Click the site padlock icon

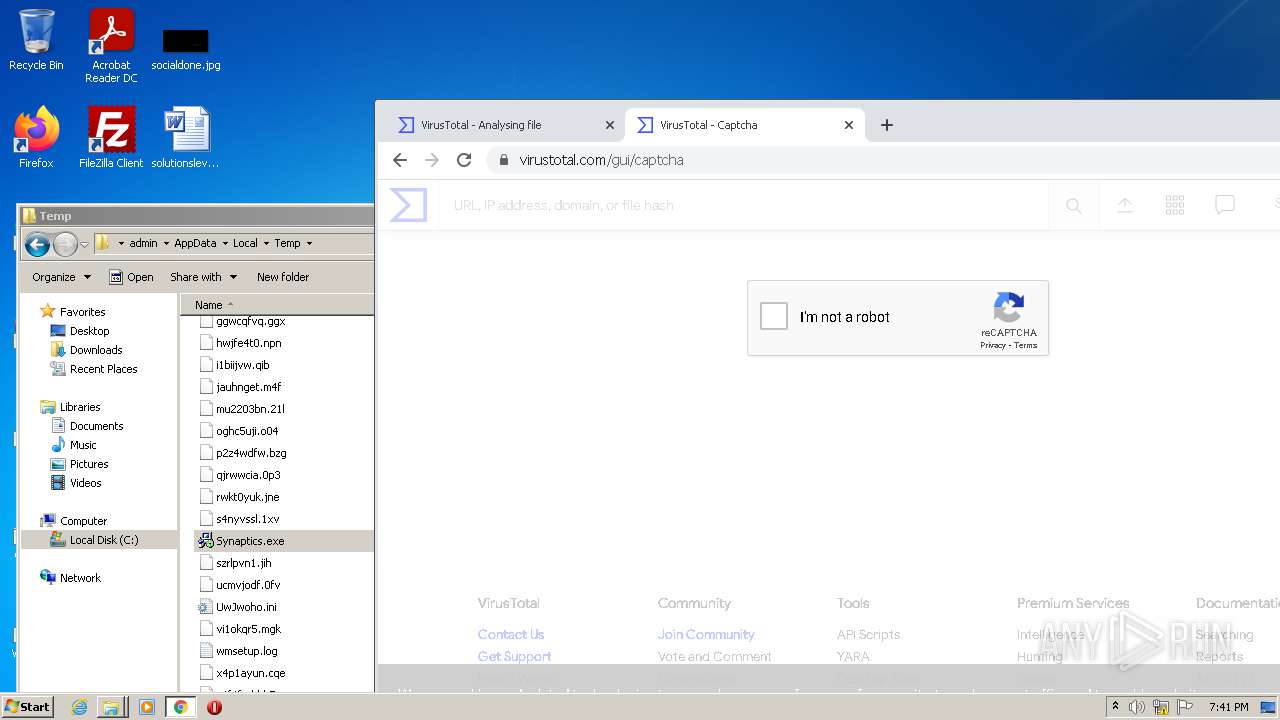coord(504,160)
